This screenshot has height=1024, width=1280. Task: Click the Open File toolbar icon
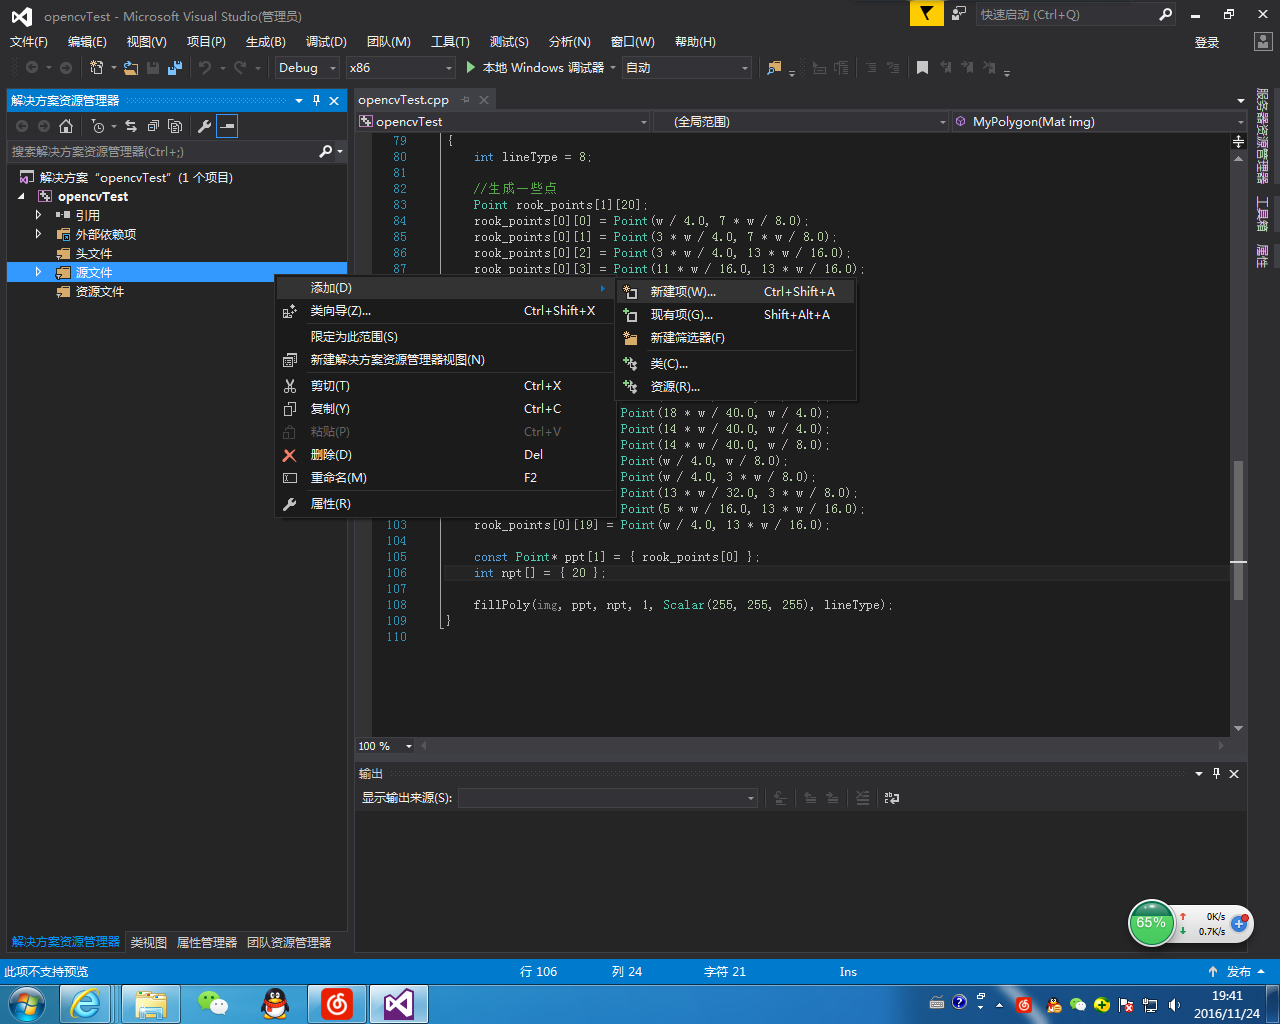(131, 68)
